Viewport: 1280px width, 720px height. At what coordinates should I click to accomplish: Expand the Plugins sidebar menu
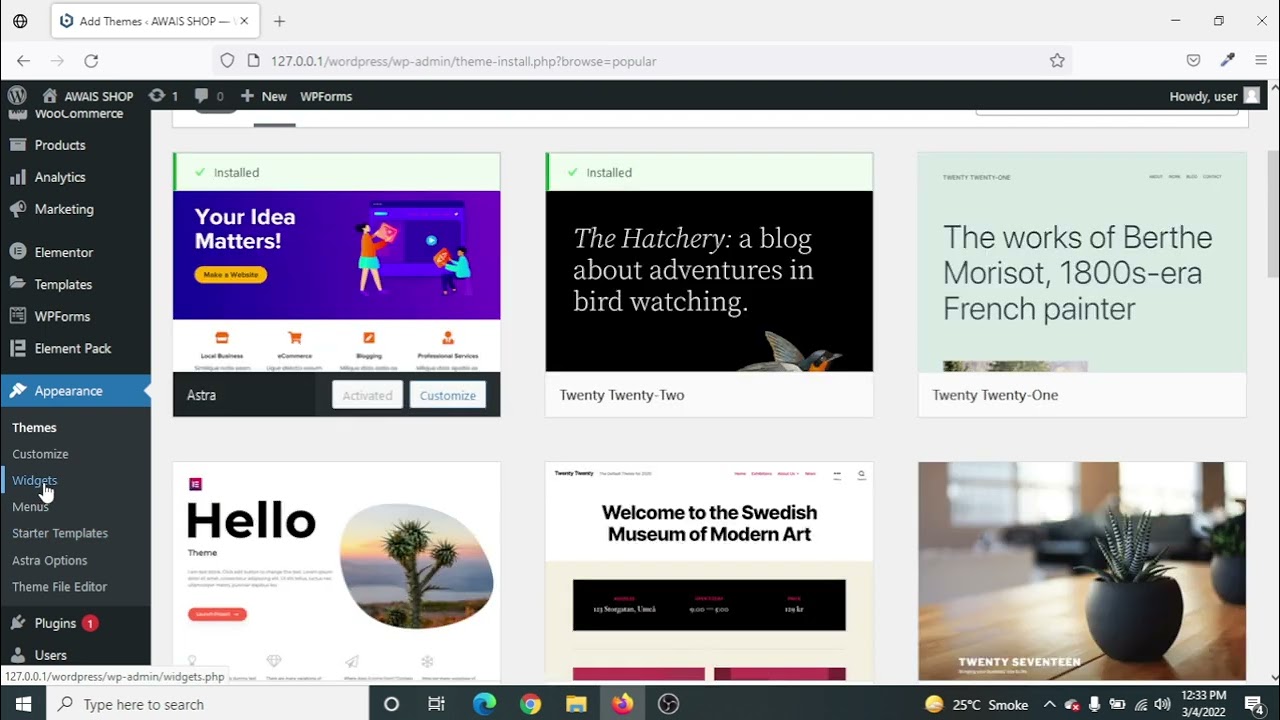pos(55,623)
